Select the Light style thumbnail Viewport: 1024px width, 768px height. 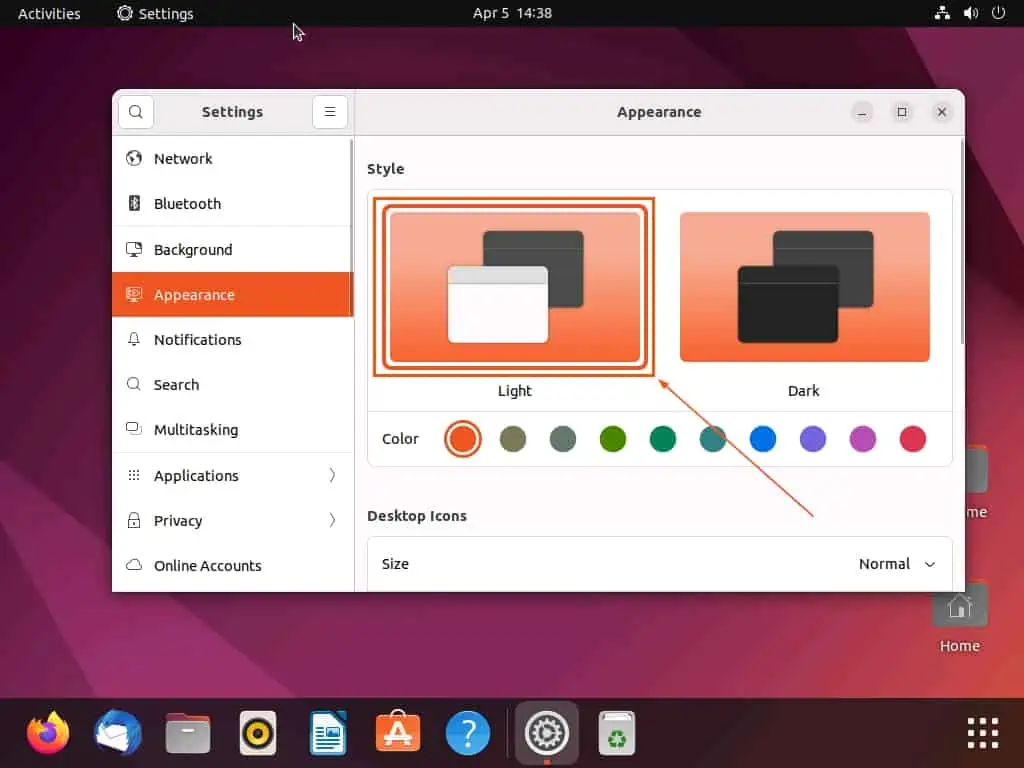click(x=514, y=287)
